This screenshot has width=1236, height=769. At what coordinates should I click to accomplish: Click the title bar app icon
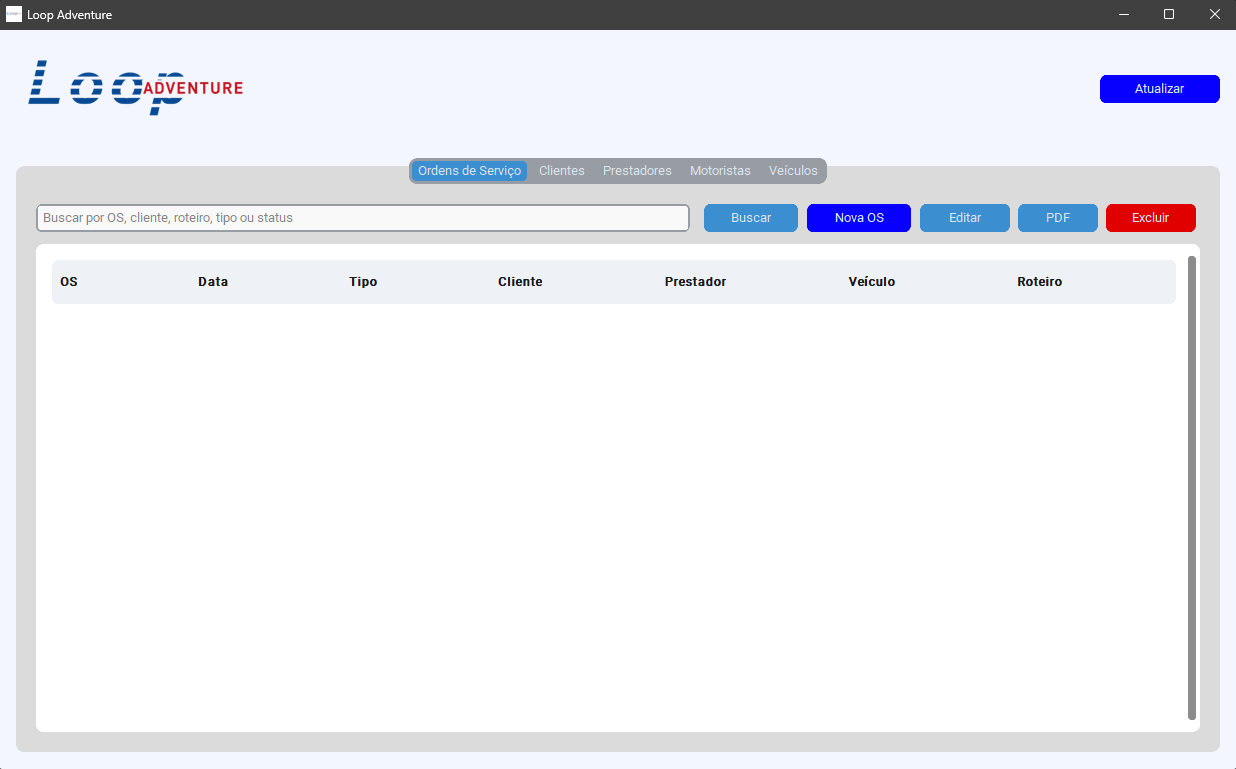tap(14, 15)
